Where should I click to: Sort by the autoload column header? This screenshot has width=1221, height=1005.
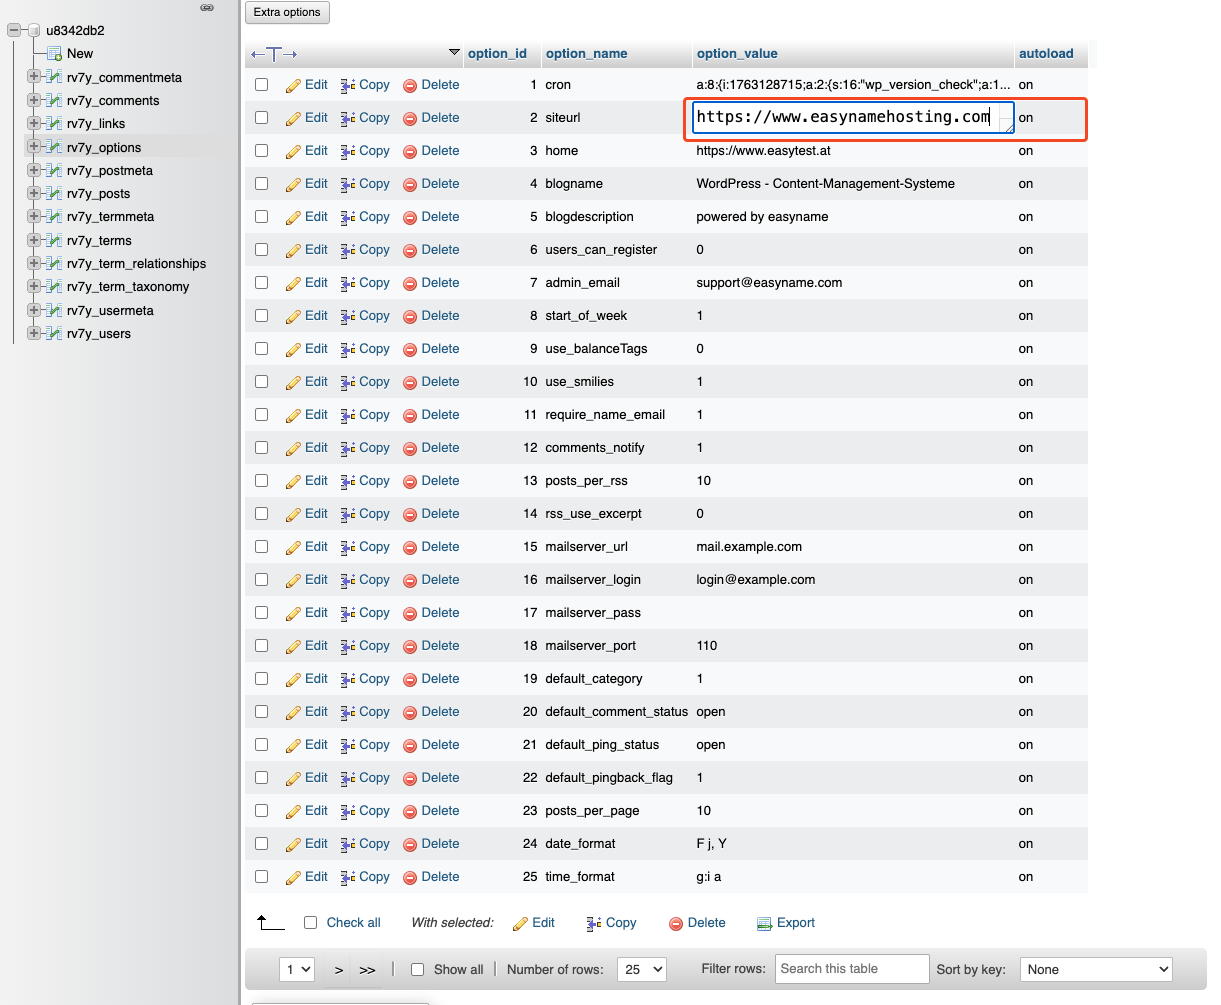point(1045,54)
